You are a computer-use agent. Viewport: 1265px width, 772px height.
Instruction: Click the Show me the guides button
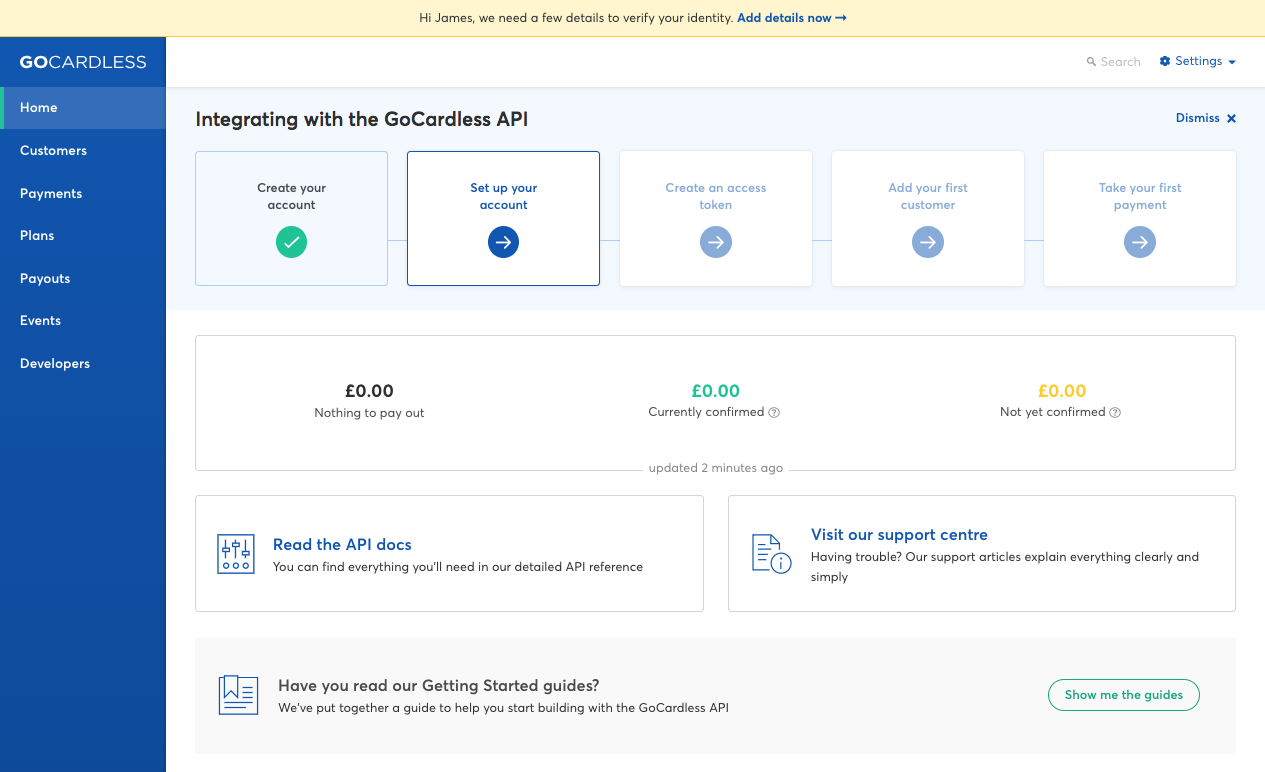pyautogui.click(x=1124, y=695)
